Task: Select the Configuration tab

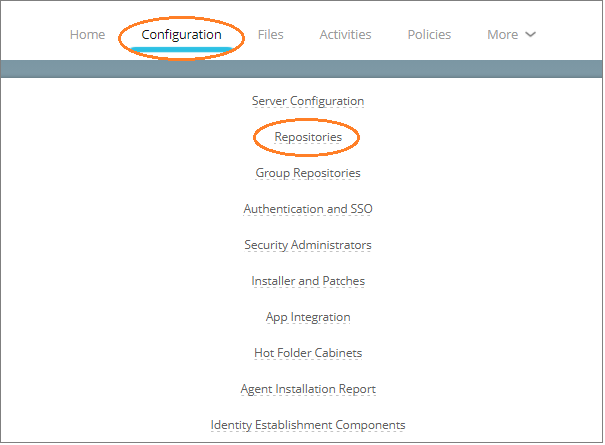Action: pos(181,35)
